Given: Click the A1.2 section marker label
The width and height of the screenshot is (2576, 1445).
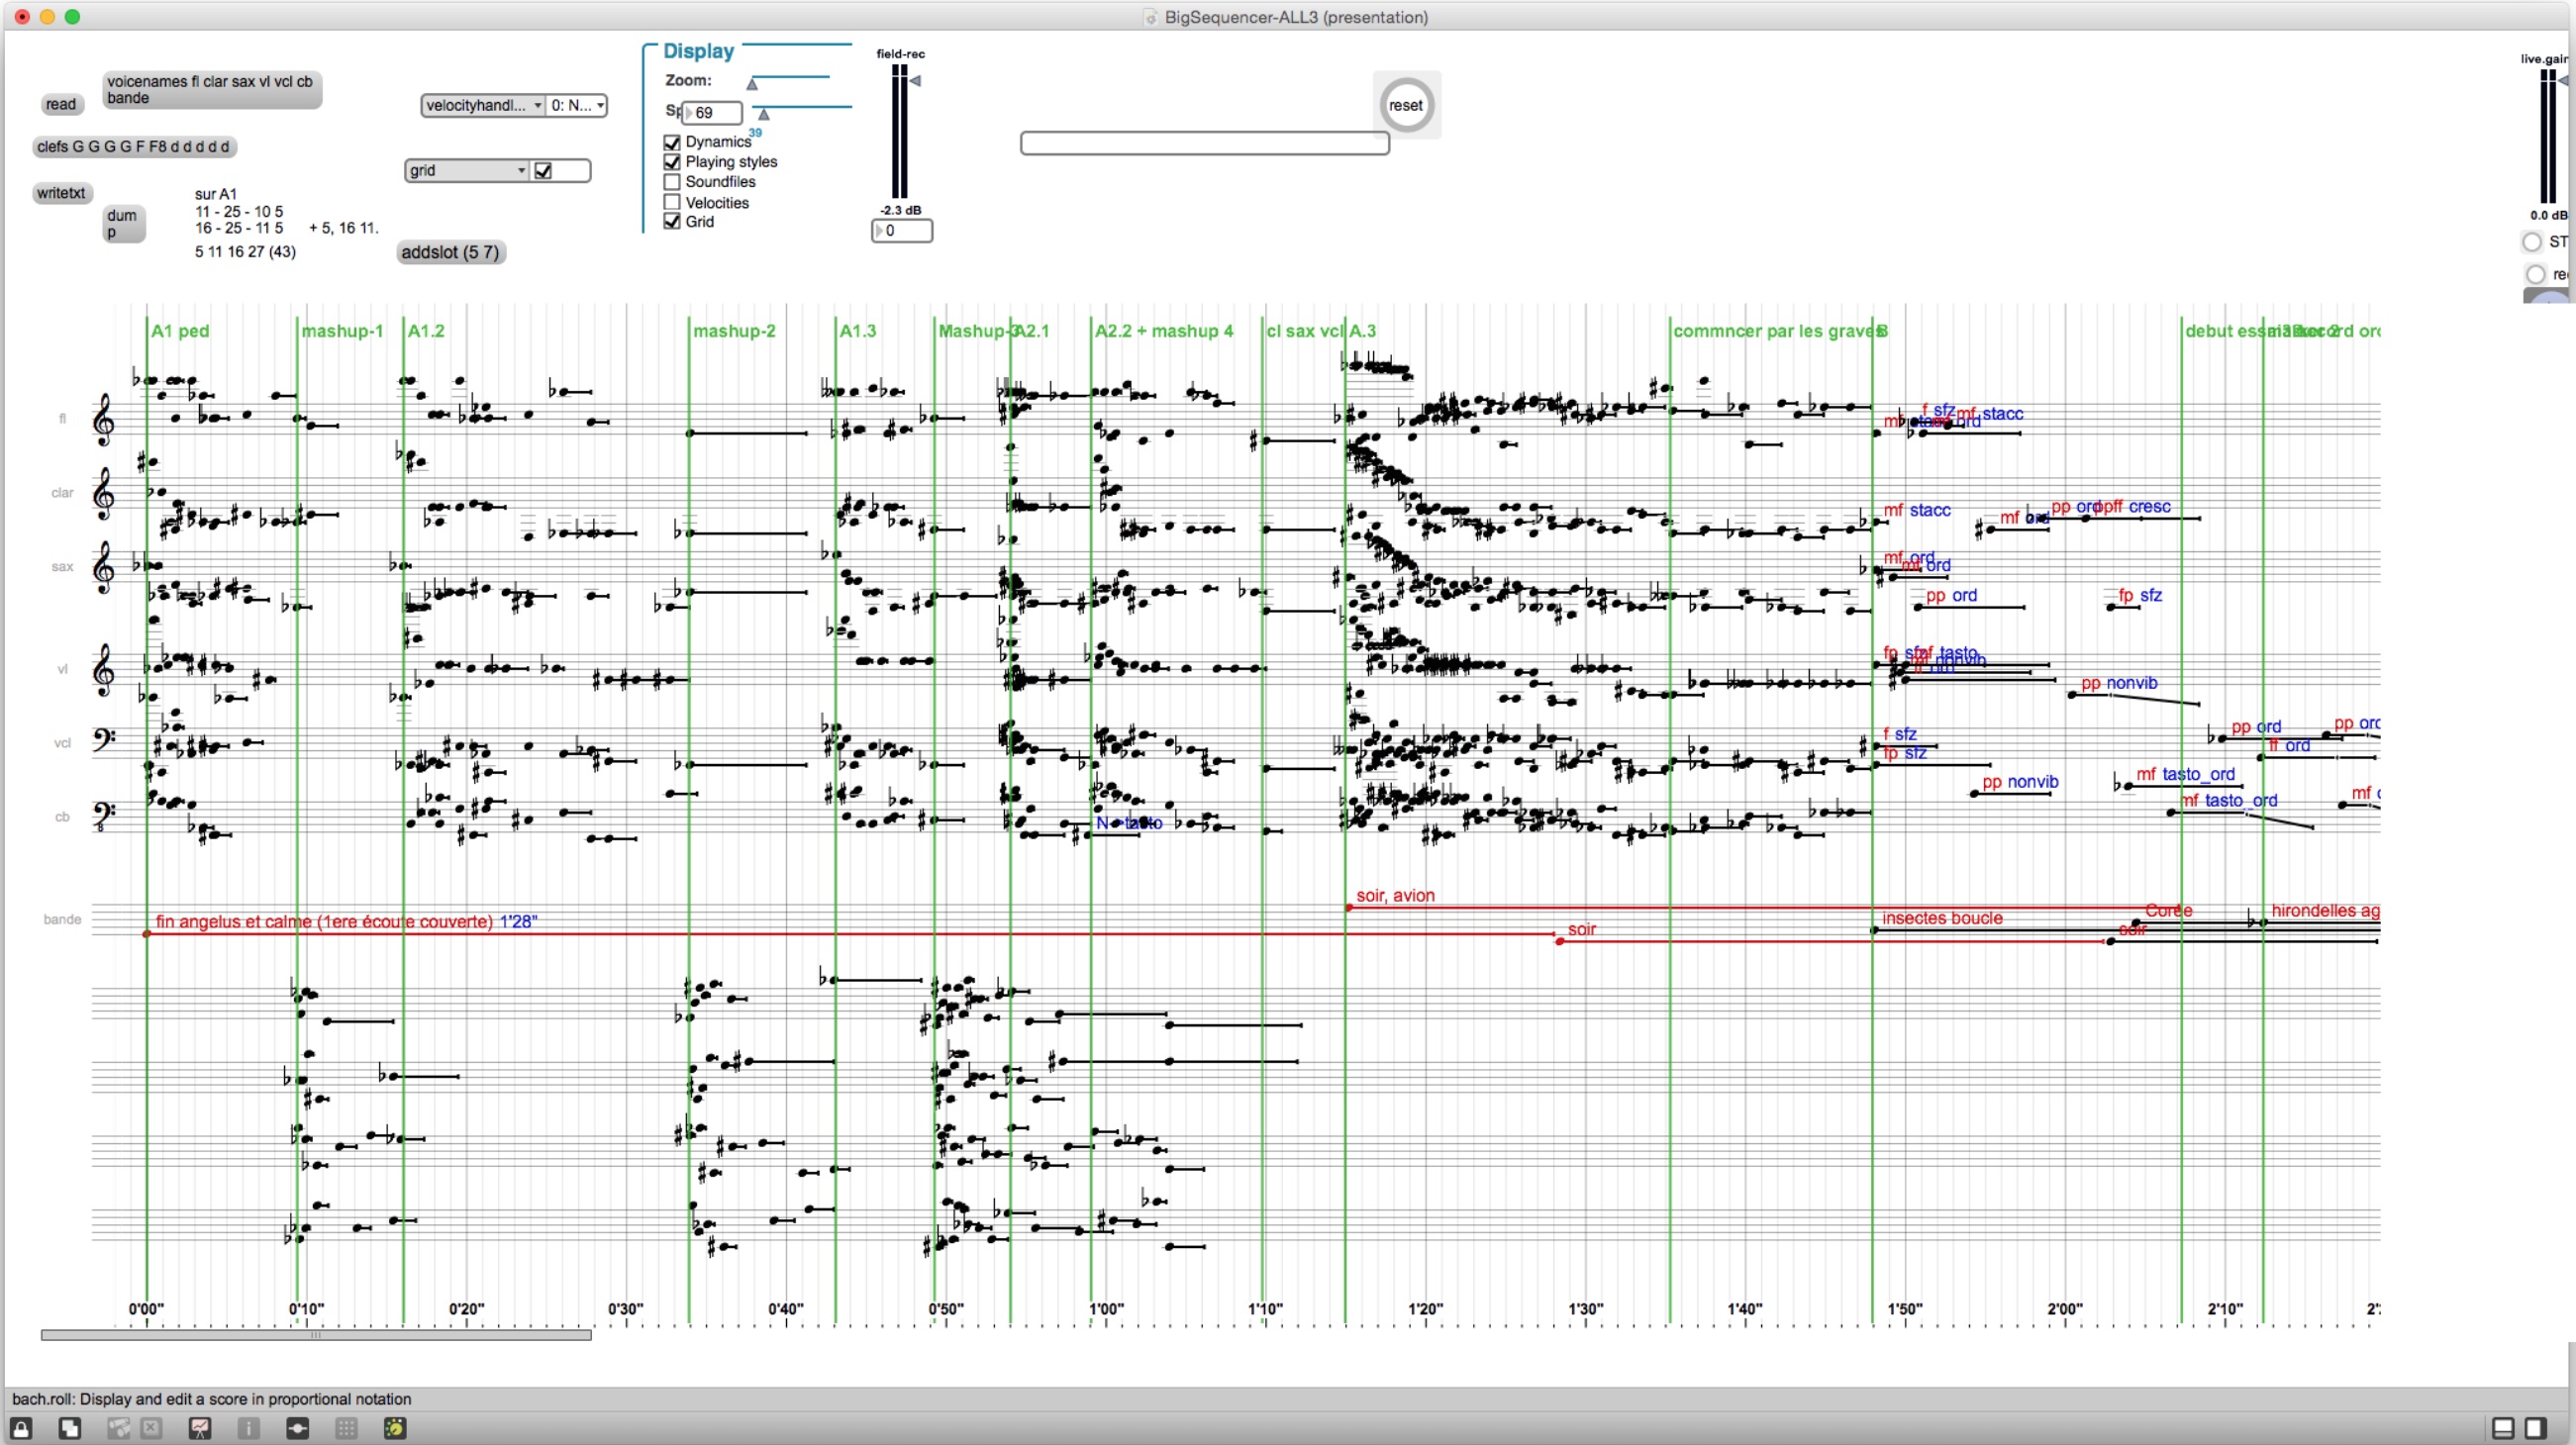Looking at the screenshot, I should pyautogui.click(x=426, y=331).
